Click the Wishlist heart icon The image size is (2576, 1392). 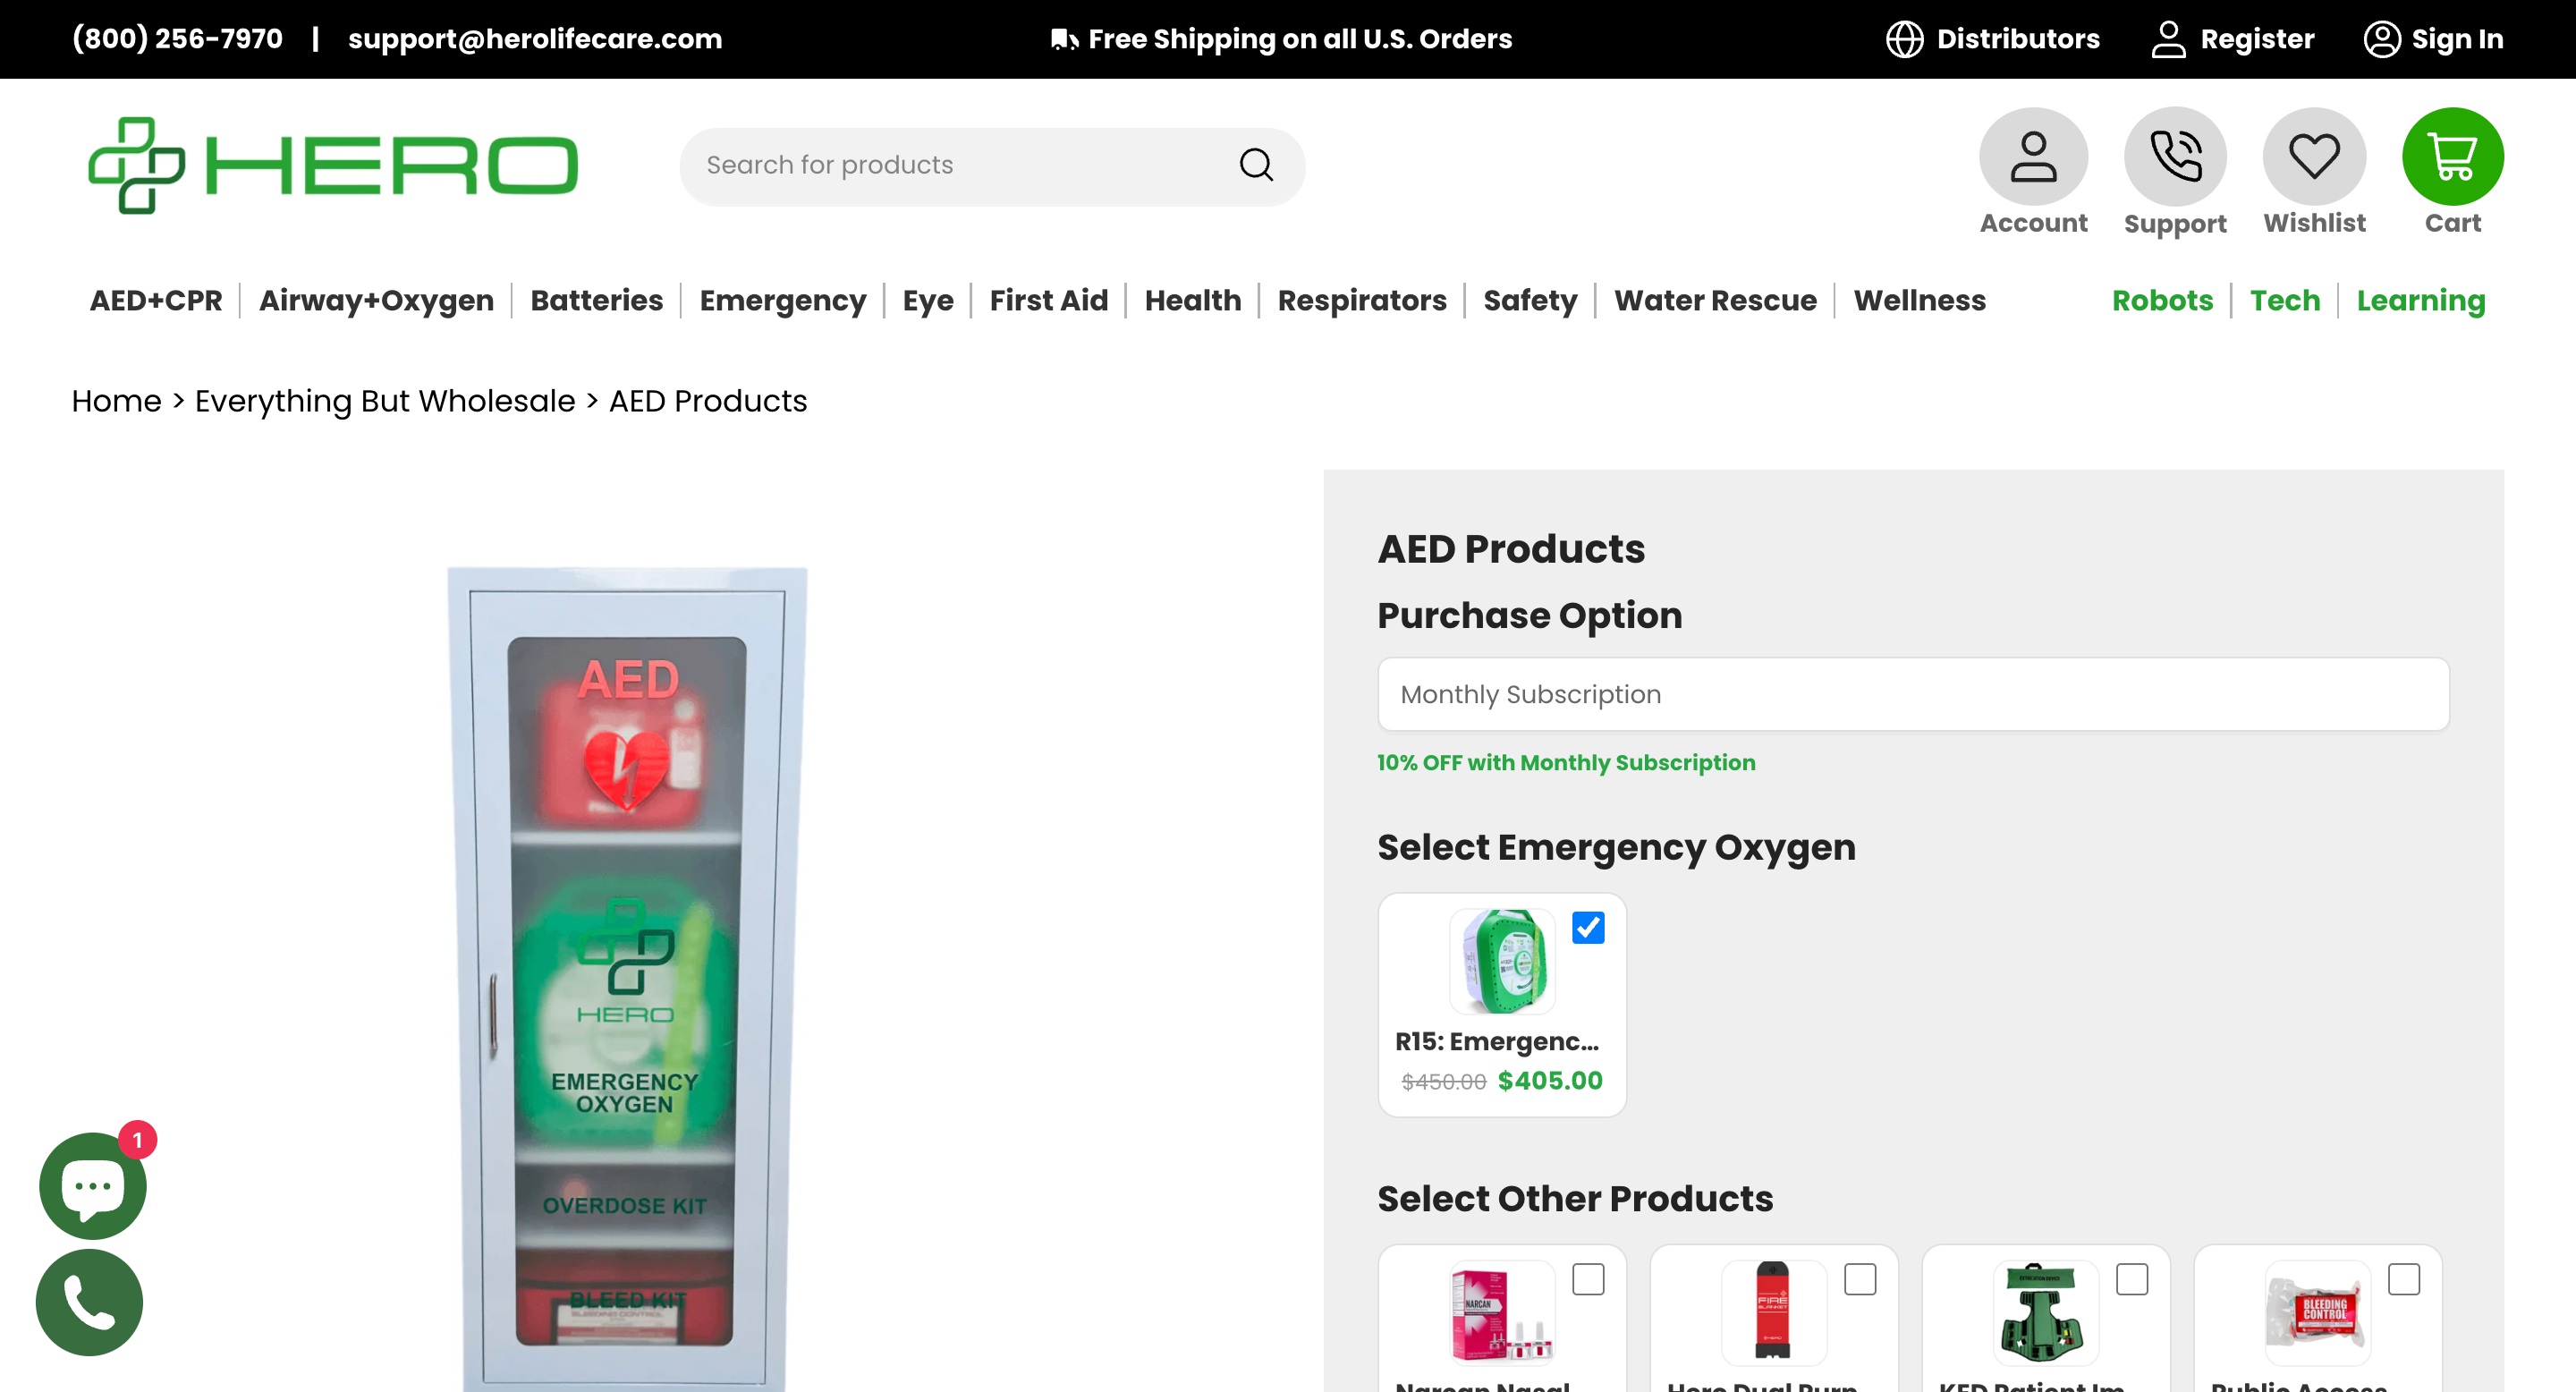pyautogui.click(x=2314, y=157)
